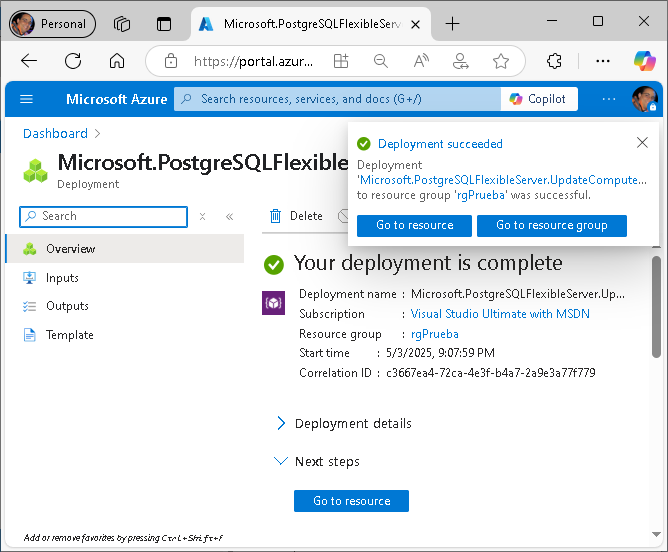
Task: Click the left menu Search field
Action: point(104,217)
